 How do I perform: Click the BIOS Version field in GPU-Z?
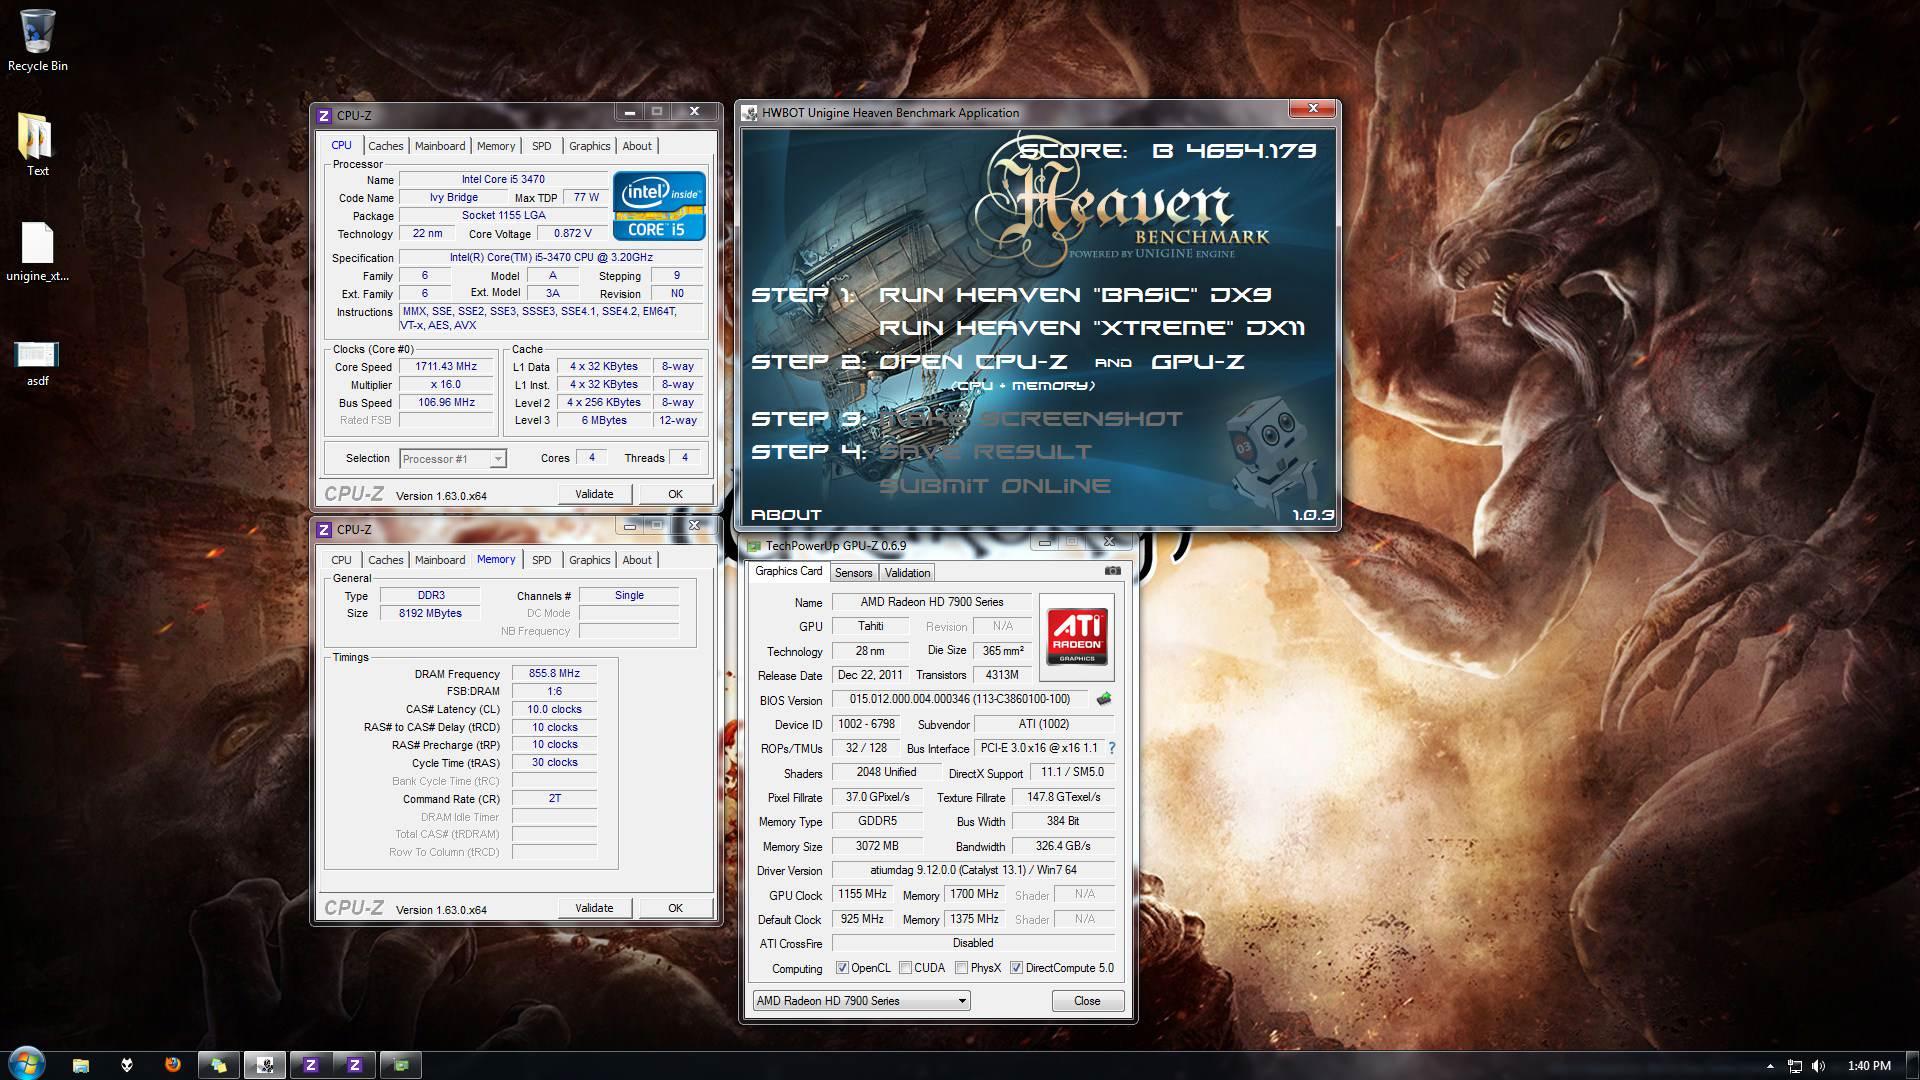pyautogui.click(x=960, y=699)
